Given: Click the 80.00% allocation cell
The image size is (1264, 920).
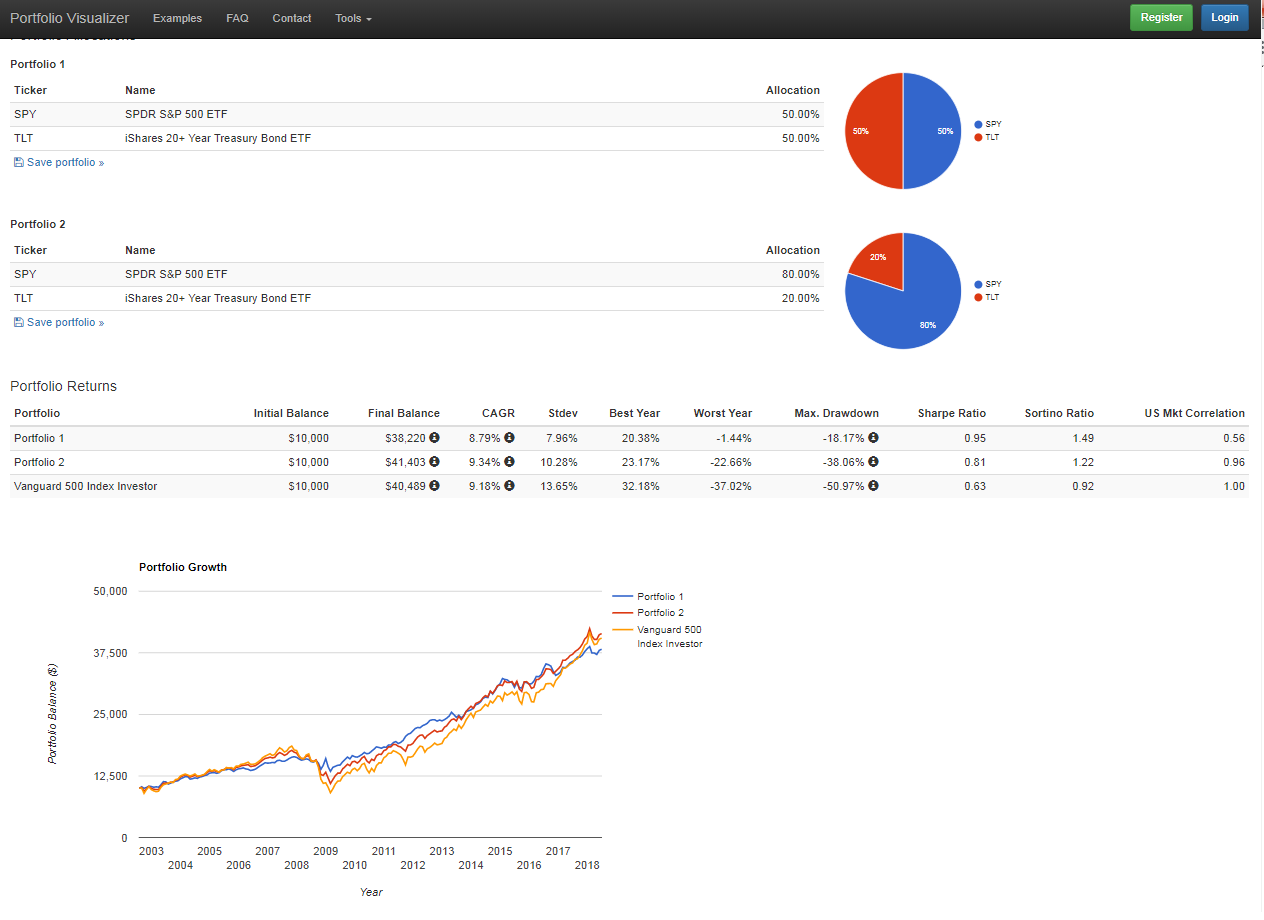Looking at the screenshot, I should [801, 274].
